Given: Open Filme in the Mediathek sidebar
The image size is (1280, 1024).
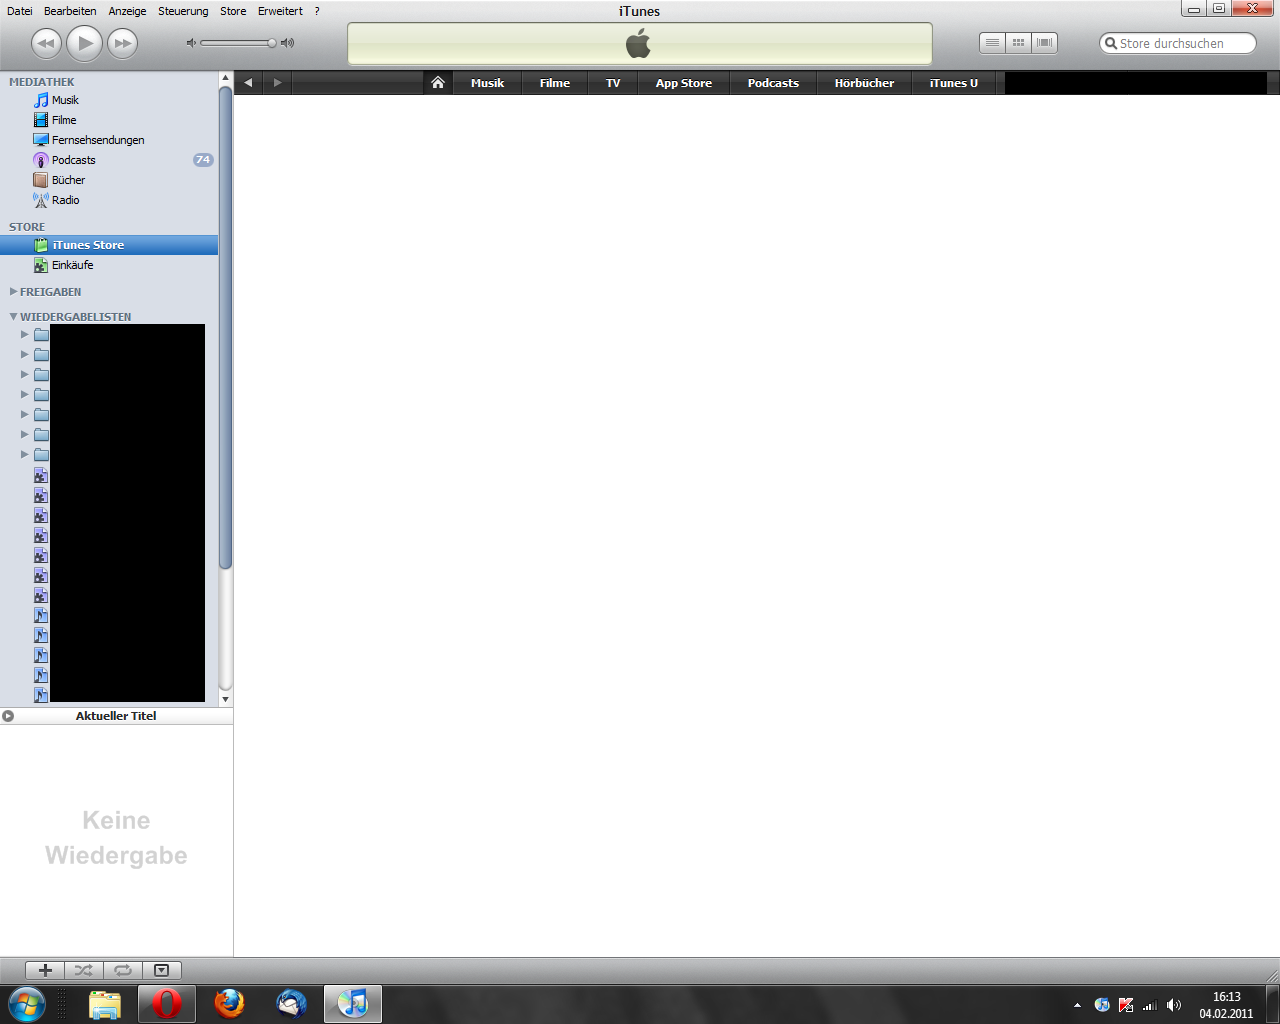Looking at the screenshot, I should point(64,120).
